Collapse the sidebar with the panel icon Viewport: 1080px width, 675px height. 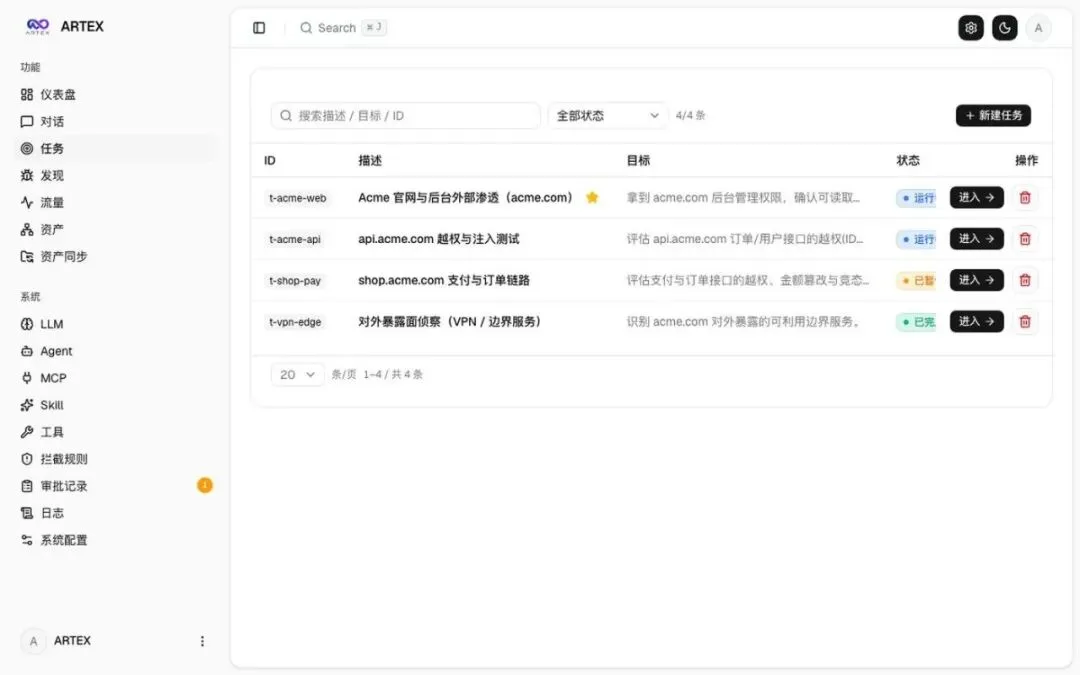tap(259, 28)
